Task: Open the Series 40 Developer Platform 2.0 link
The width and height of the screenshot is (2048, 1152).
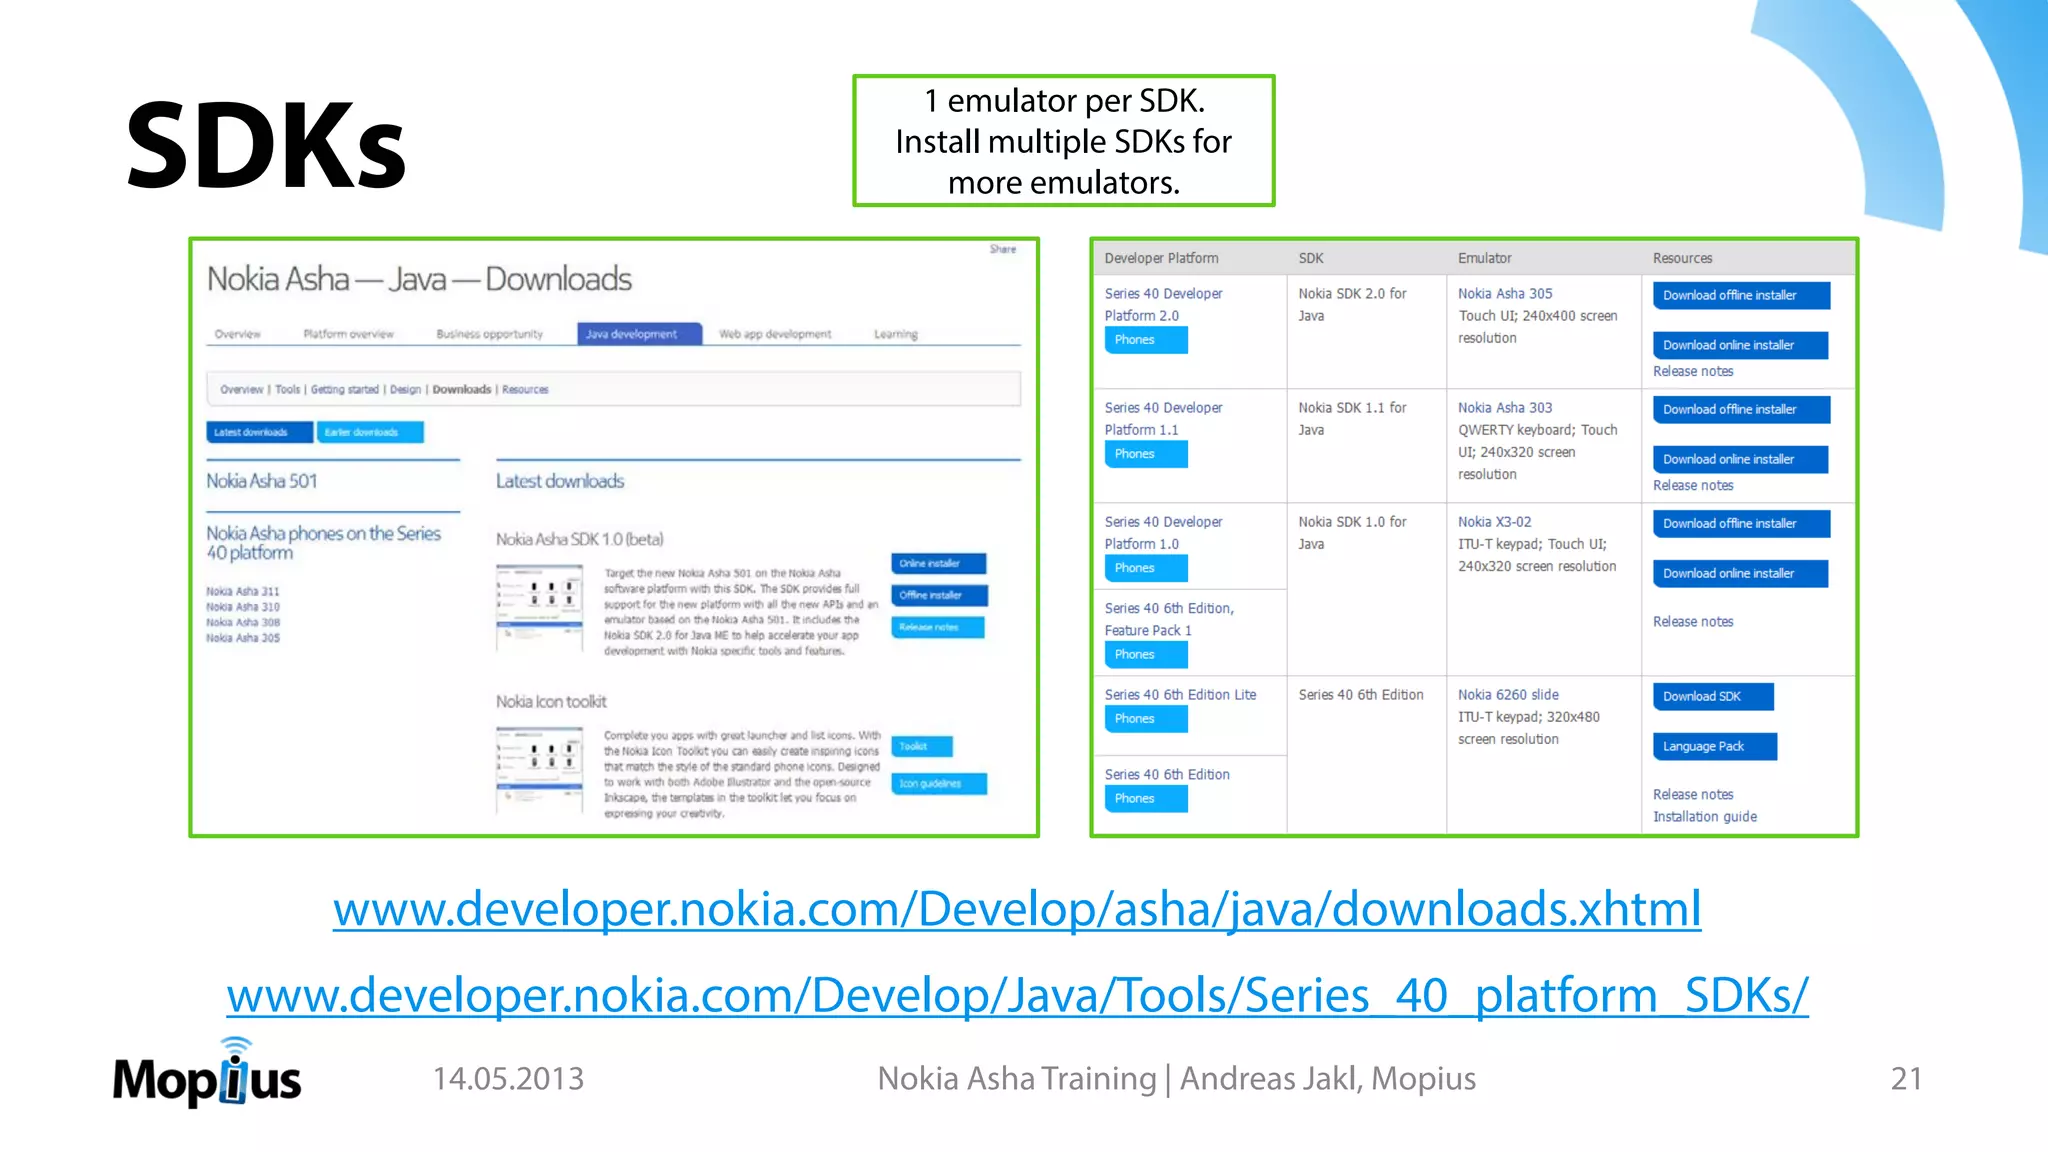Action: pos(1163,304)
